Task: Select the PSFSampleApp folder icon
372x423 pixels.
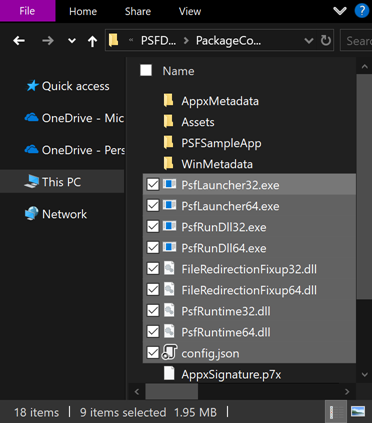Action: (168, 142)
